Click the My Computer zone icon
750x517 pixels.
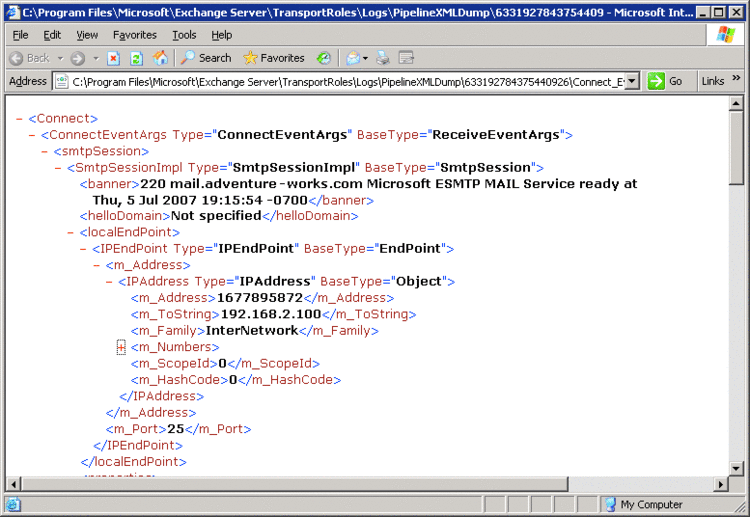[x=610, y=505]
